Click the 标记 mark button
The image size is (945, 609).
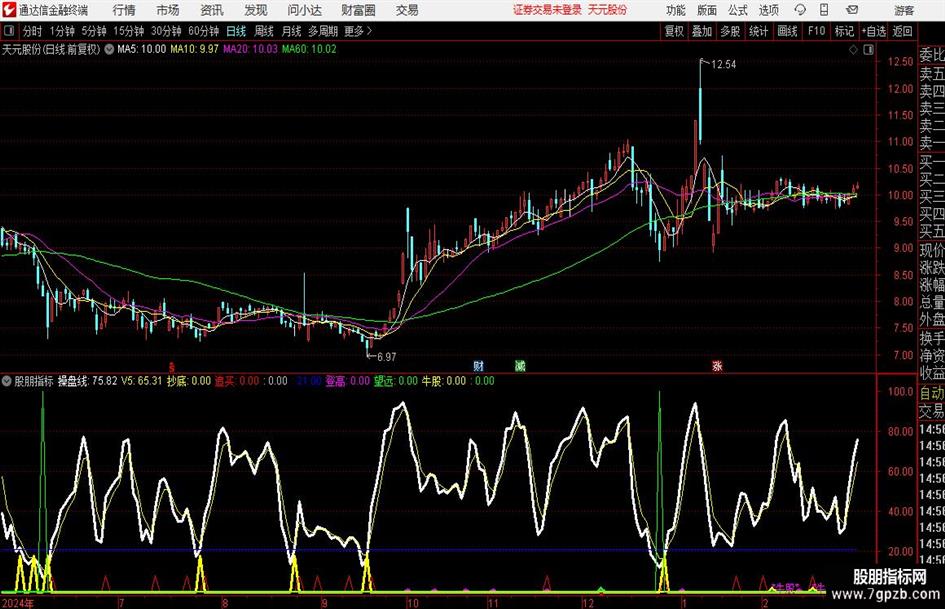(844, 31)
